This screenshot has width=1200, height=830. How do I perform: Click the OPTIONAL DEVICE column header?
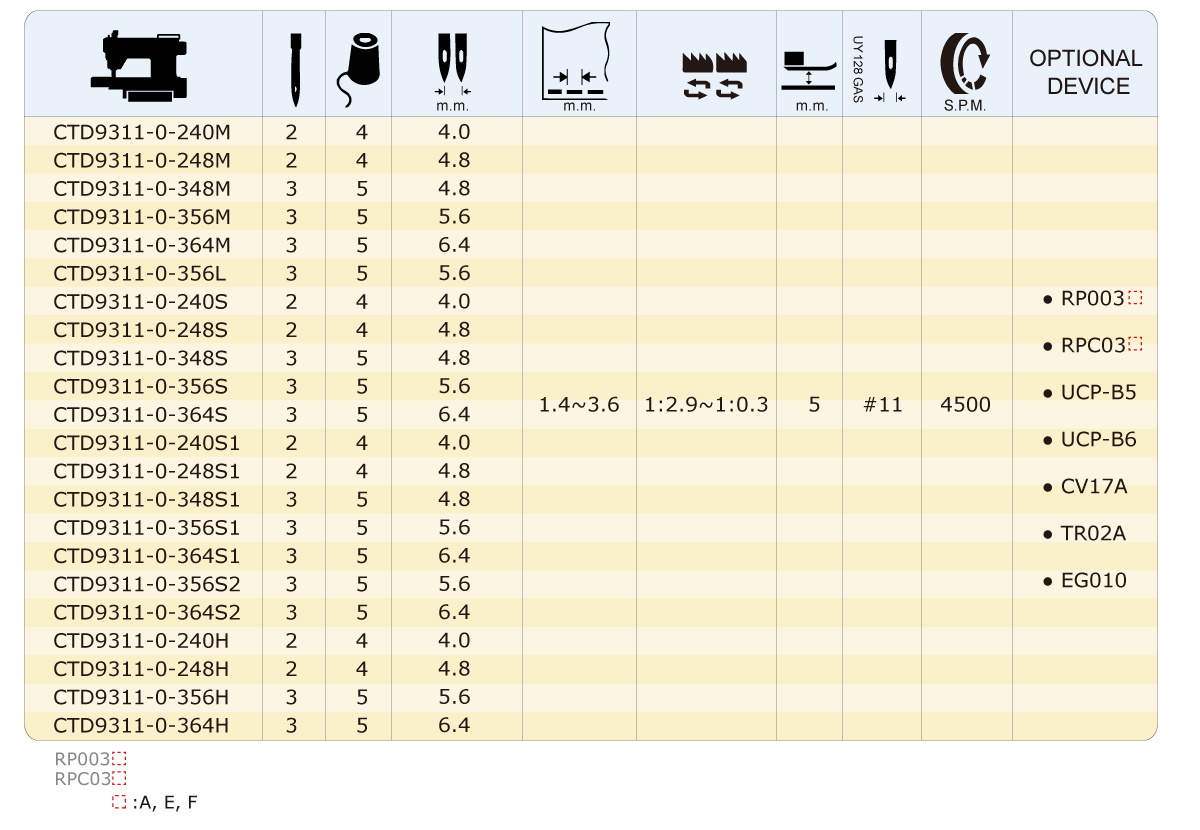coord(1085,72)
